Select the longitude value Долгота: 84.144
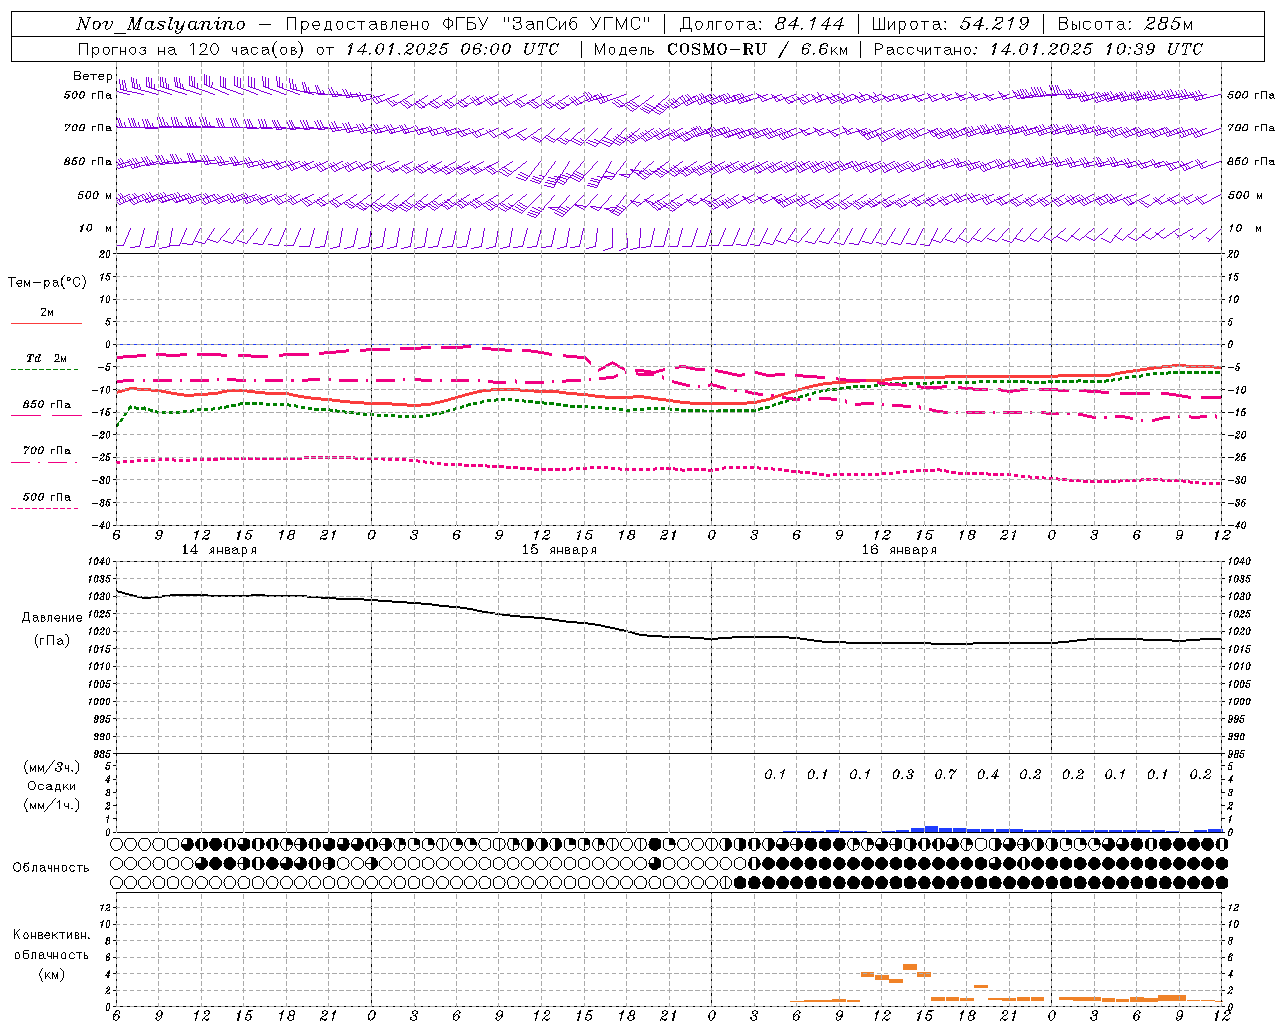 point(762,24)
